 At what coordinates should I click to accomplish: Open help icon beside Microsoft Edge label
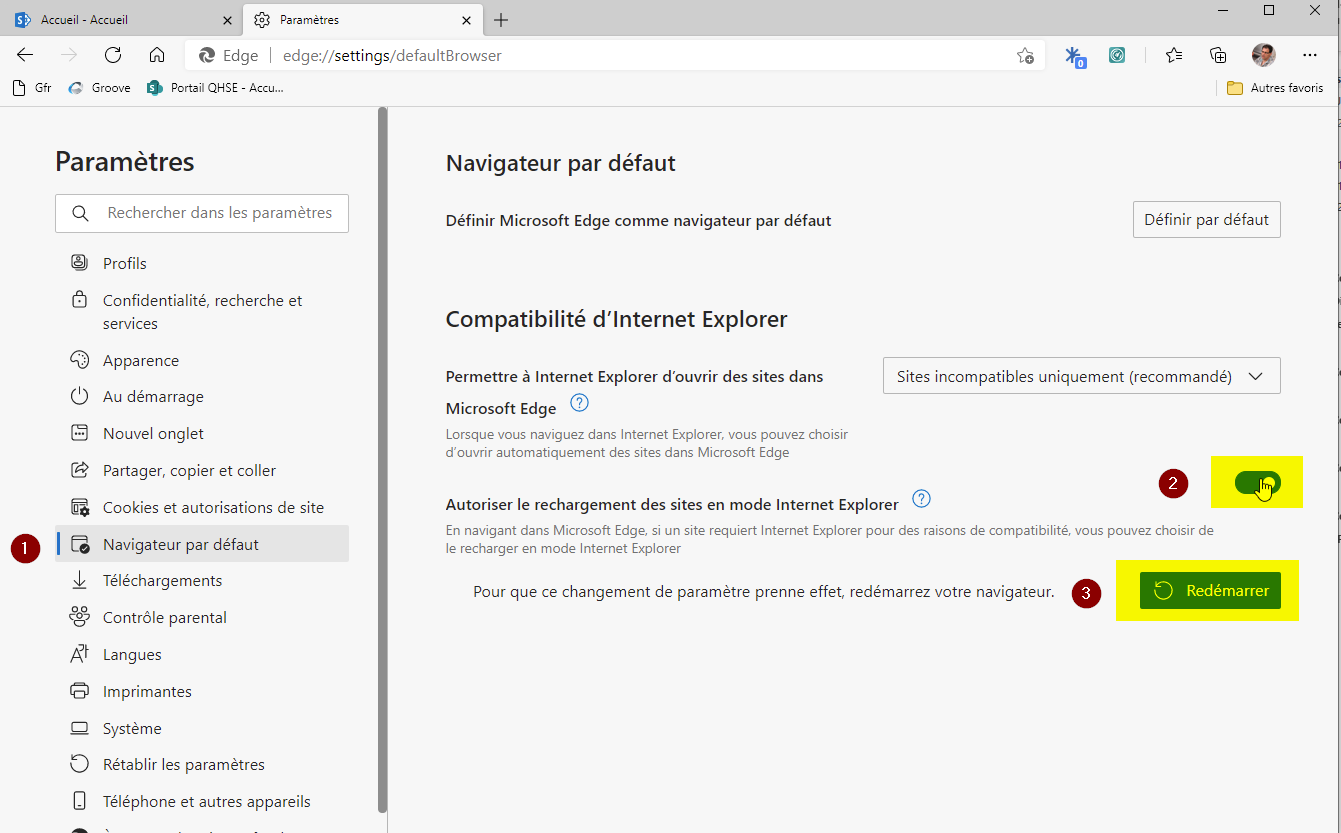[x=579, y=403]
